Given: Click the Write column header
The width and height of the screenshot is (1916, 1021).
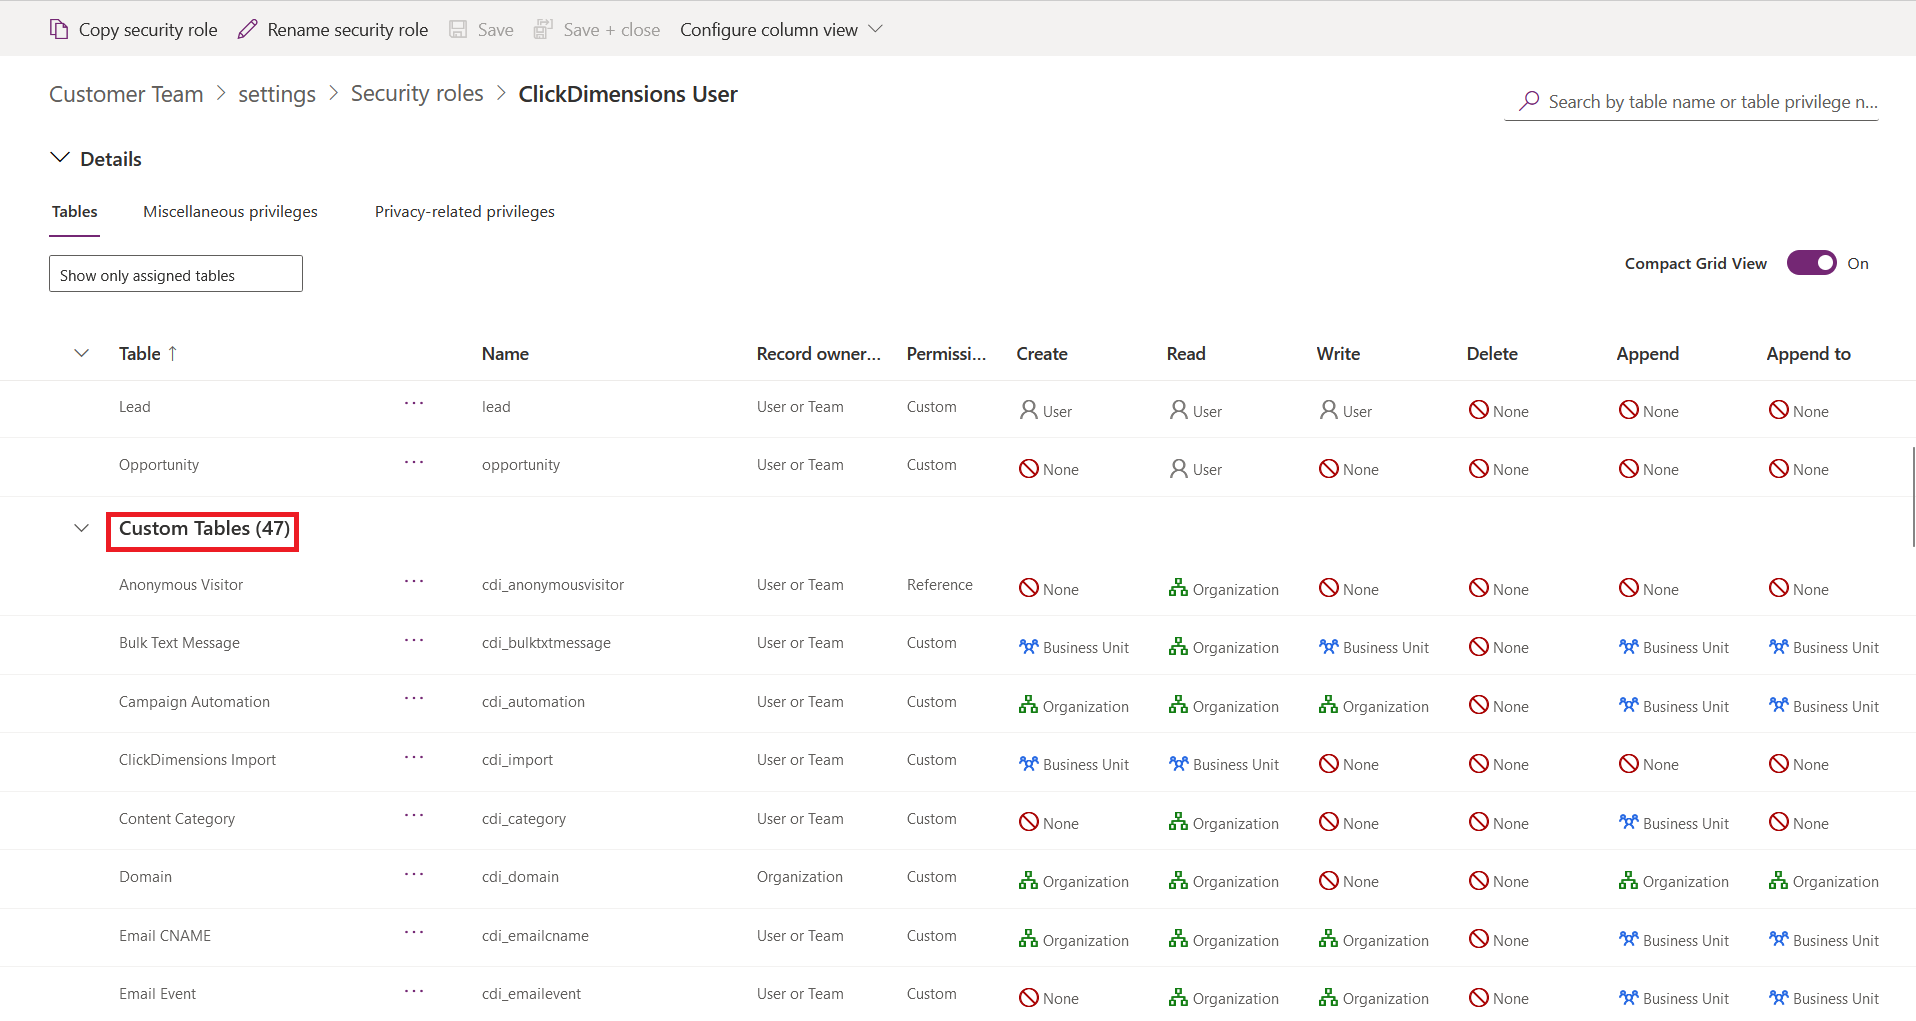Looking at the screenshot, I should tap(1338, 353).
